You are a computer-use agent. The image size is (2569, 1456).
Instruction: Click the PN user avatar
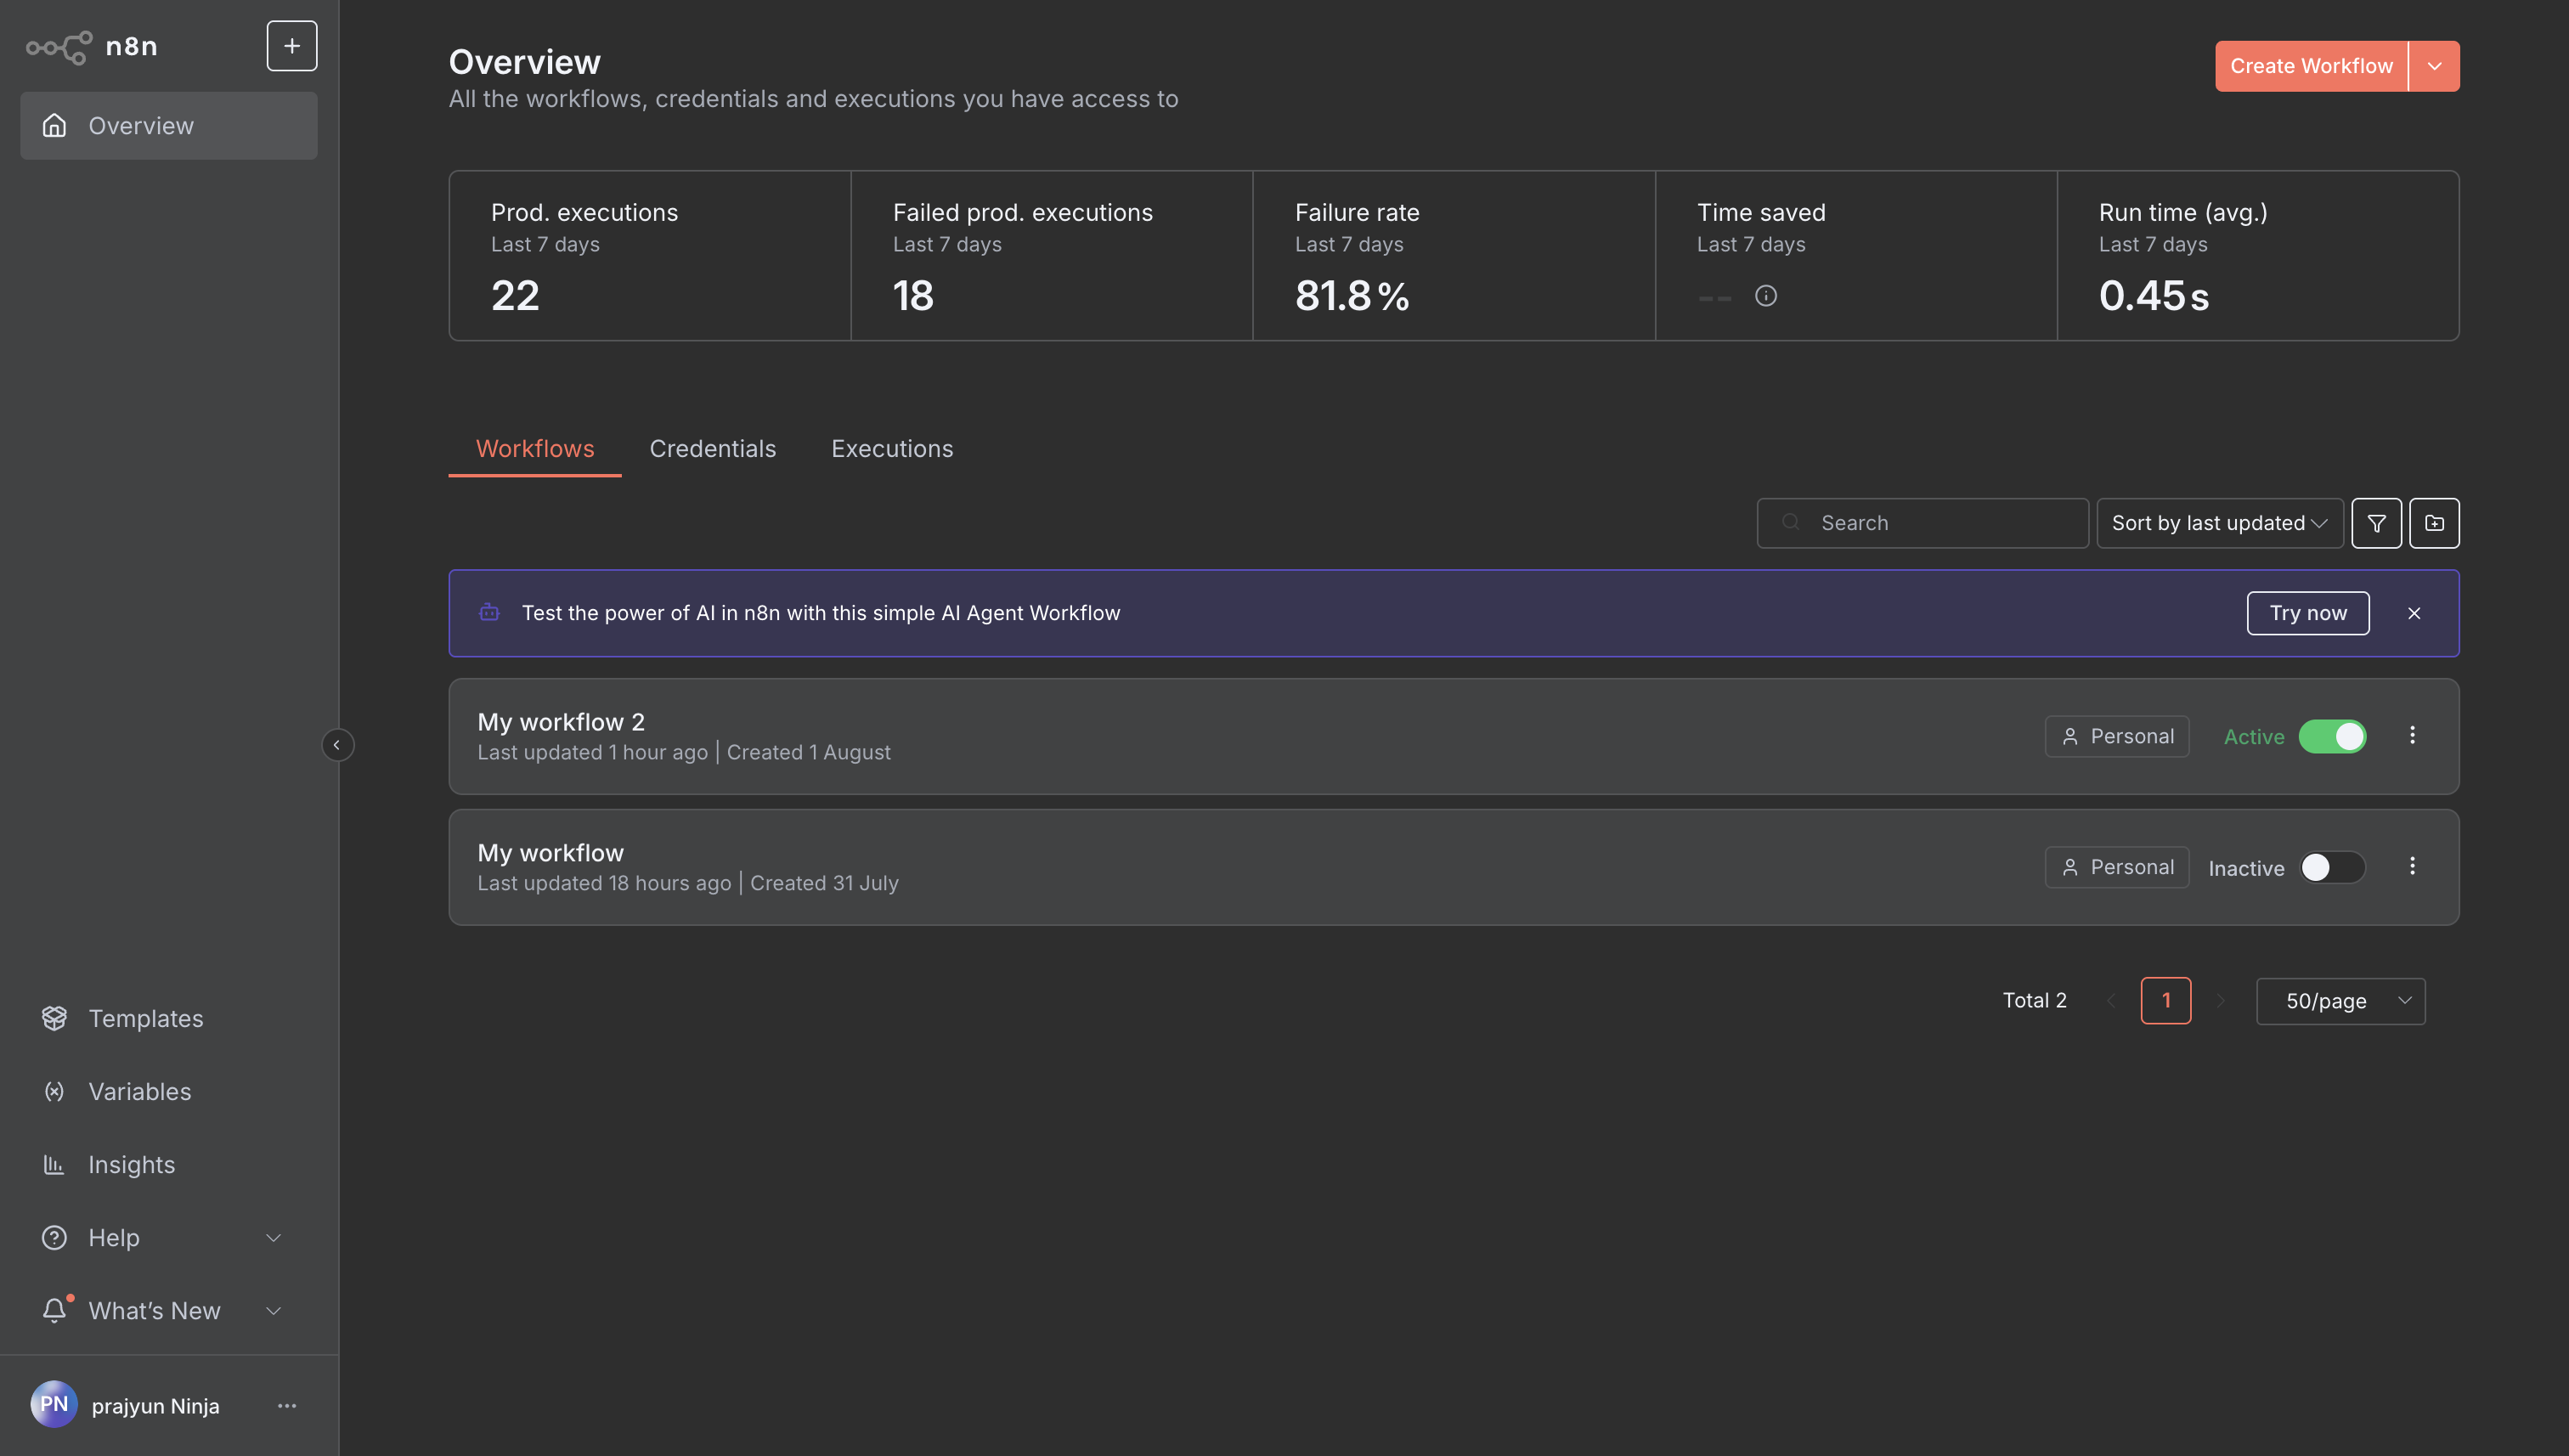pos(54,1404)
